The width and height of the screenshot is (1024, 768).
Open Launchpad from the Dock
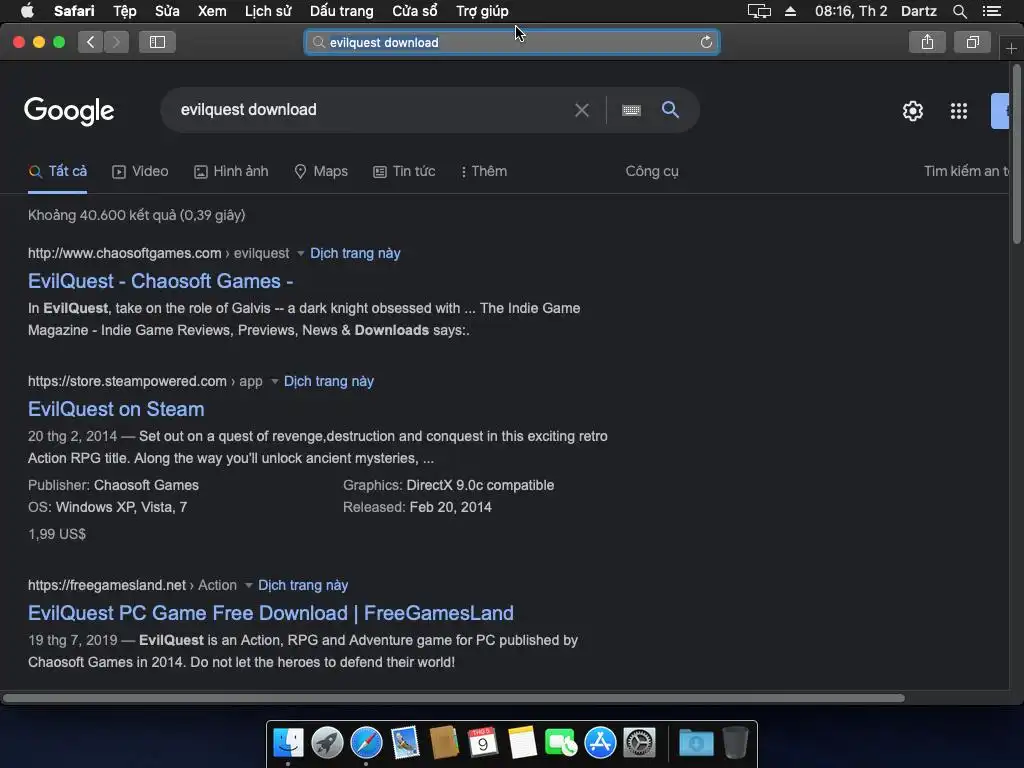click(x=327, y=743)
